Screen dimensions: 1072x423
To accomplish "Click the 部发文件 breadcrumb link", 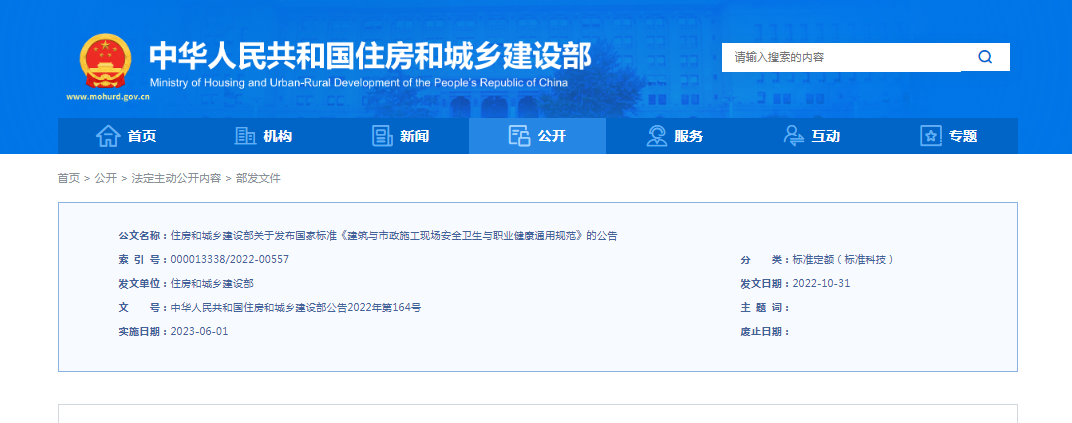I will [x=258, y=178].
